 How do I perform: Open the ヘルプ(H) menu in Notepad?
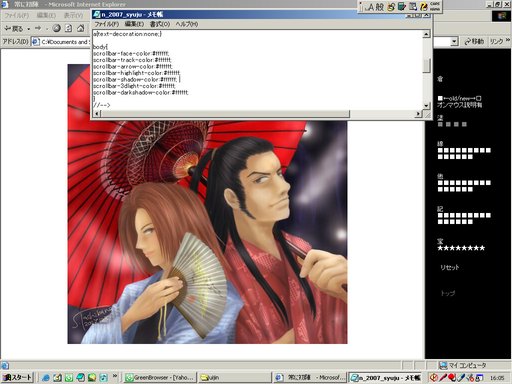[x=187, y=24]
